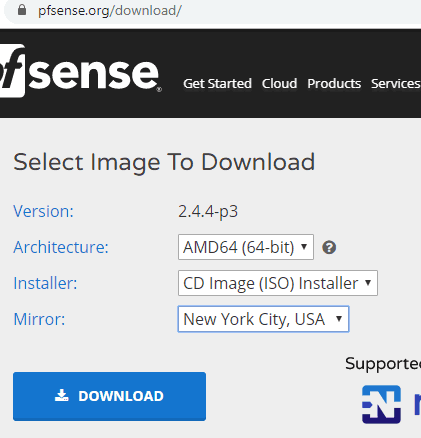This screenshot has height=438, width=421.
Task: Open the Cloud menu item
Action: coord(279,84)
